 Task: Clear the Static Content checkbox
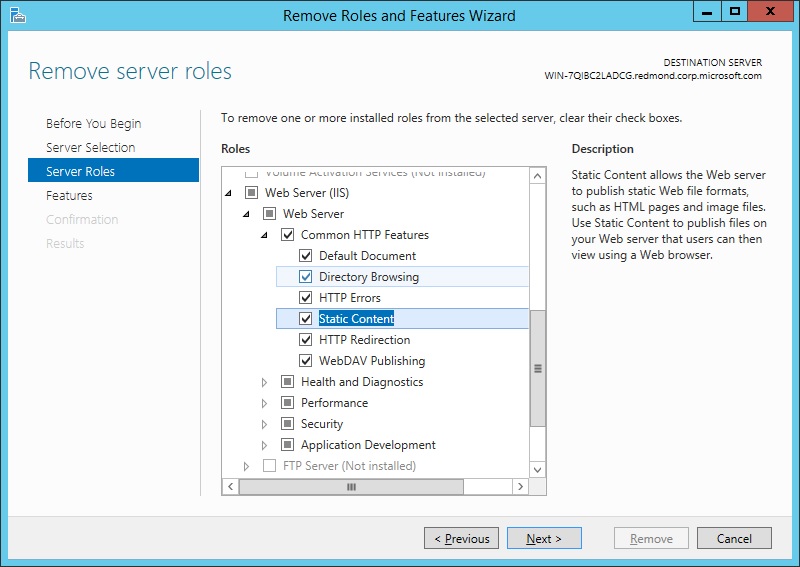point(305,318)
